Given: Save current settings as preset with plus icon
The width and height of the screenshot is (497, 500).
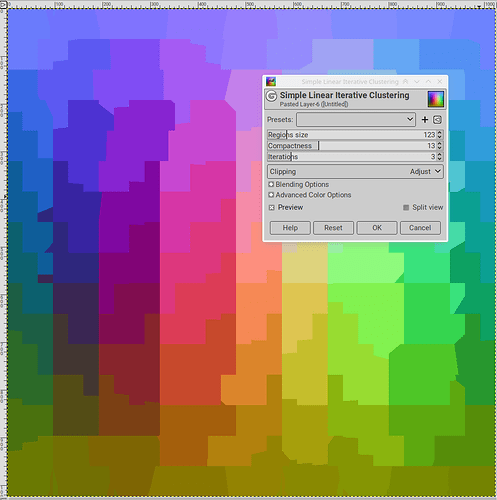Looking at the screenshot, I should point(425,120).
